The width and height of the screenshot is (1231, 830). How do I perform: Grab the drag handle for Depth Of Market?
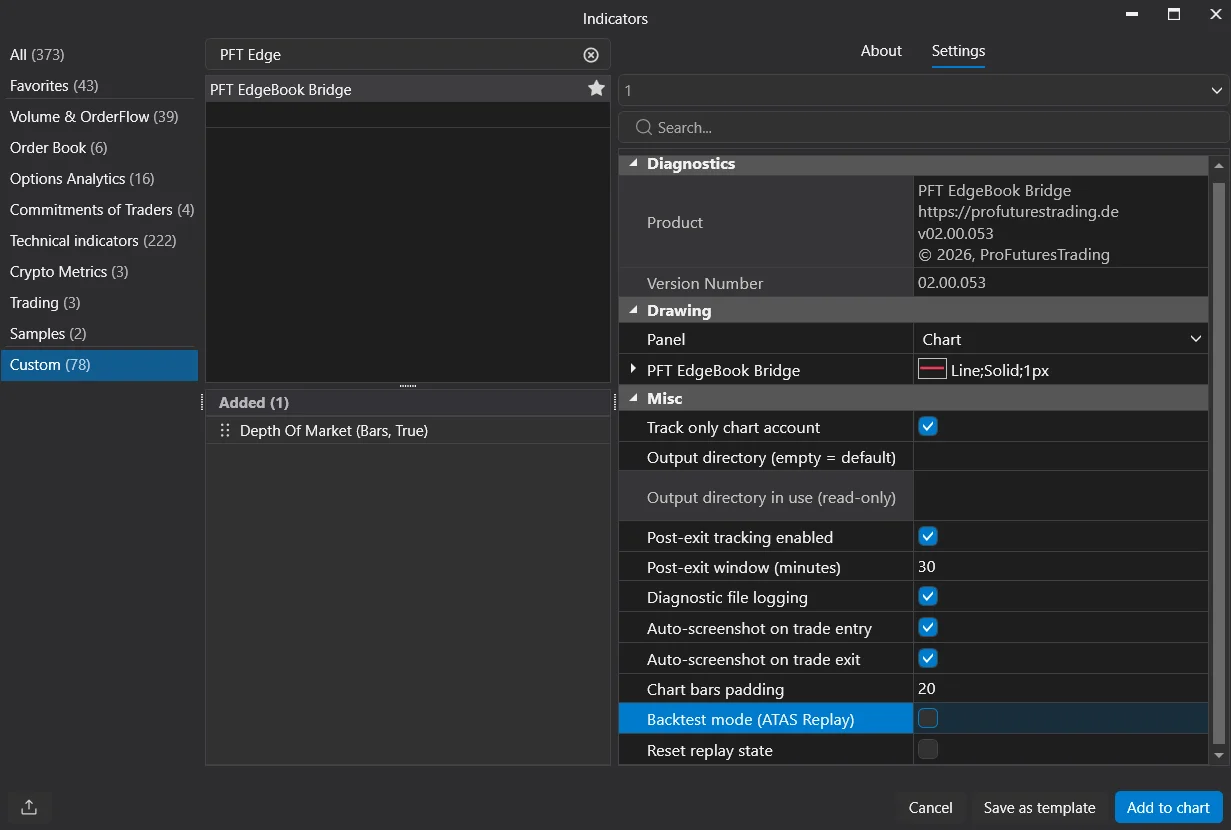tap(225, 431)
